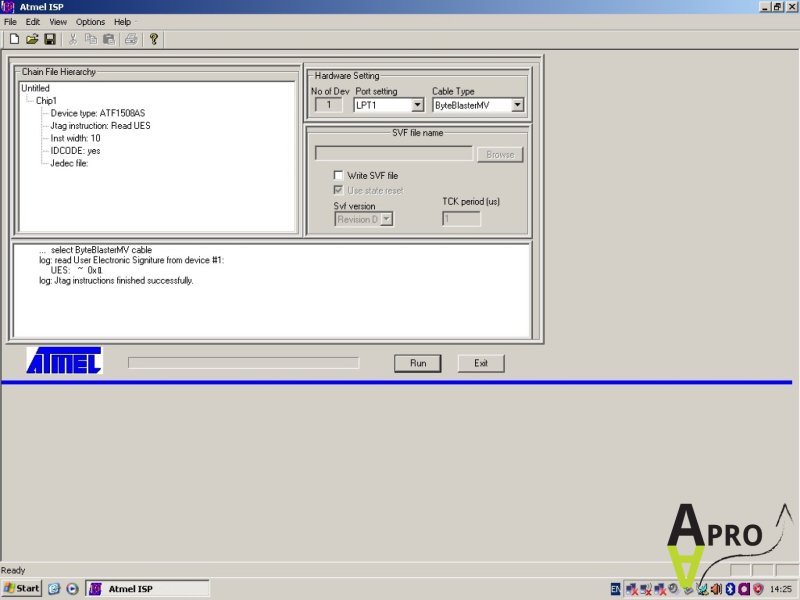Click the Open folder toolbar icon
This screenshot has height=600, width=800.
click(x=32, y=39)
